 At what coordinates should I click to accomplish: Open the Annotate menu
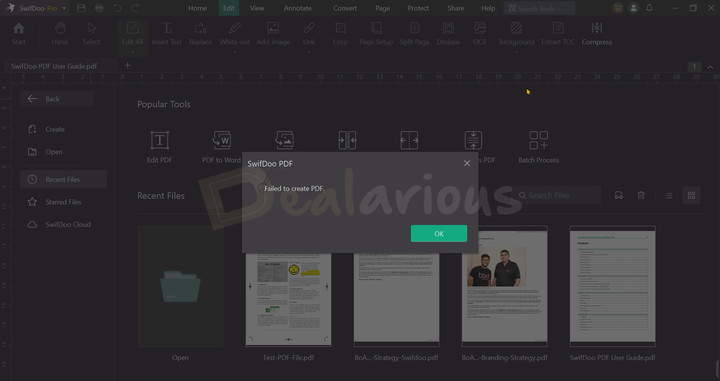tap(298, 8)
